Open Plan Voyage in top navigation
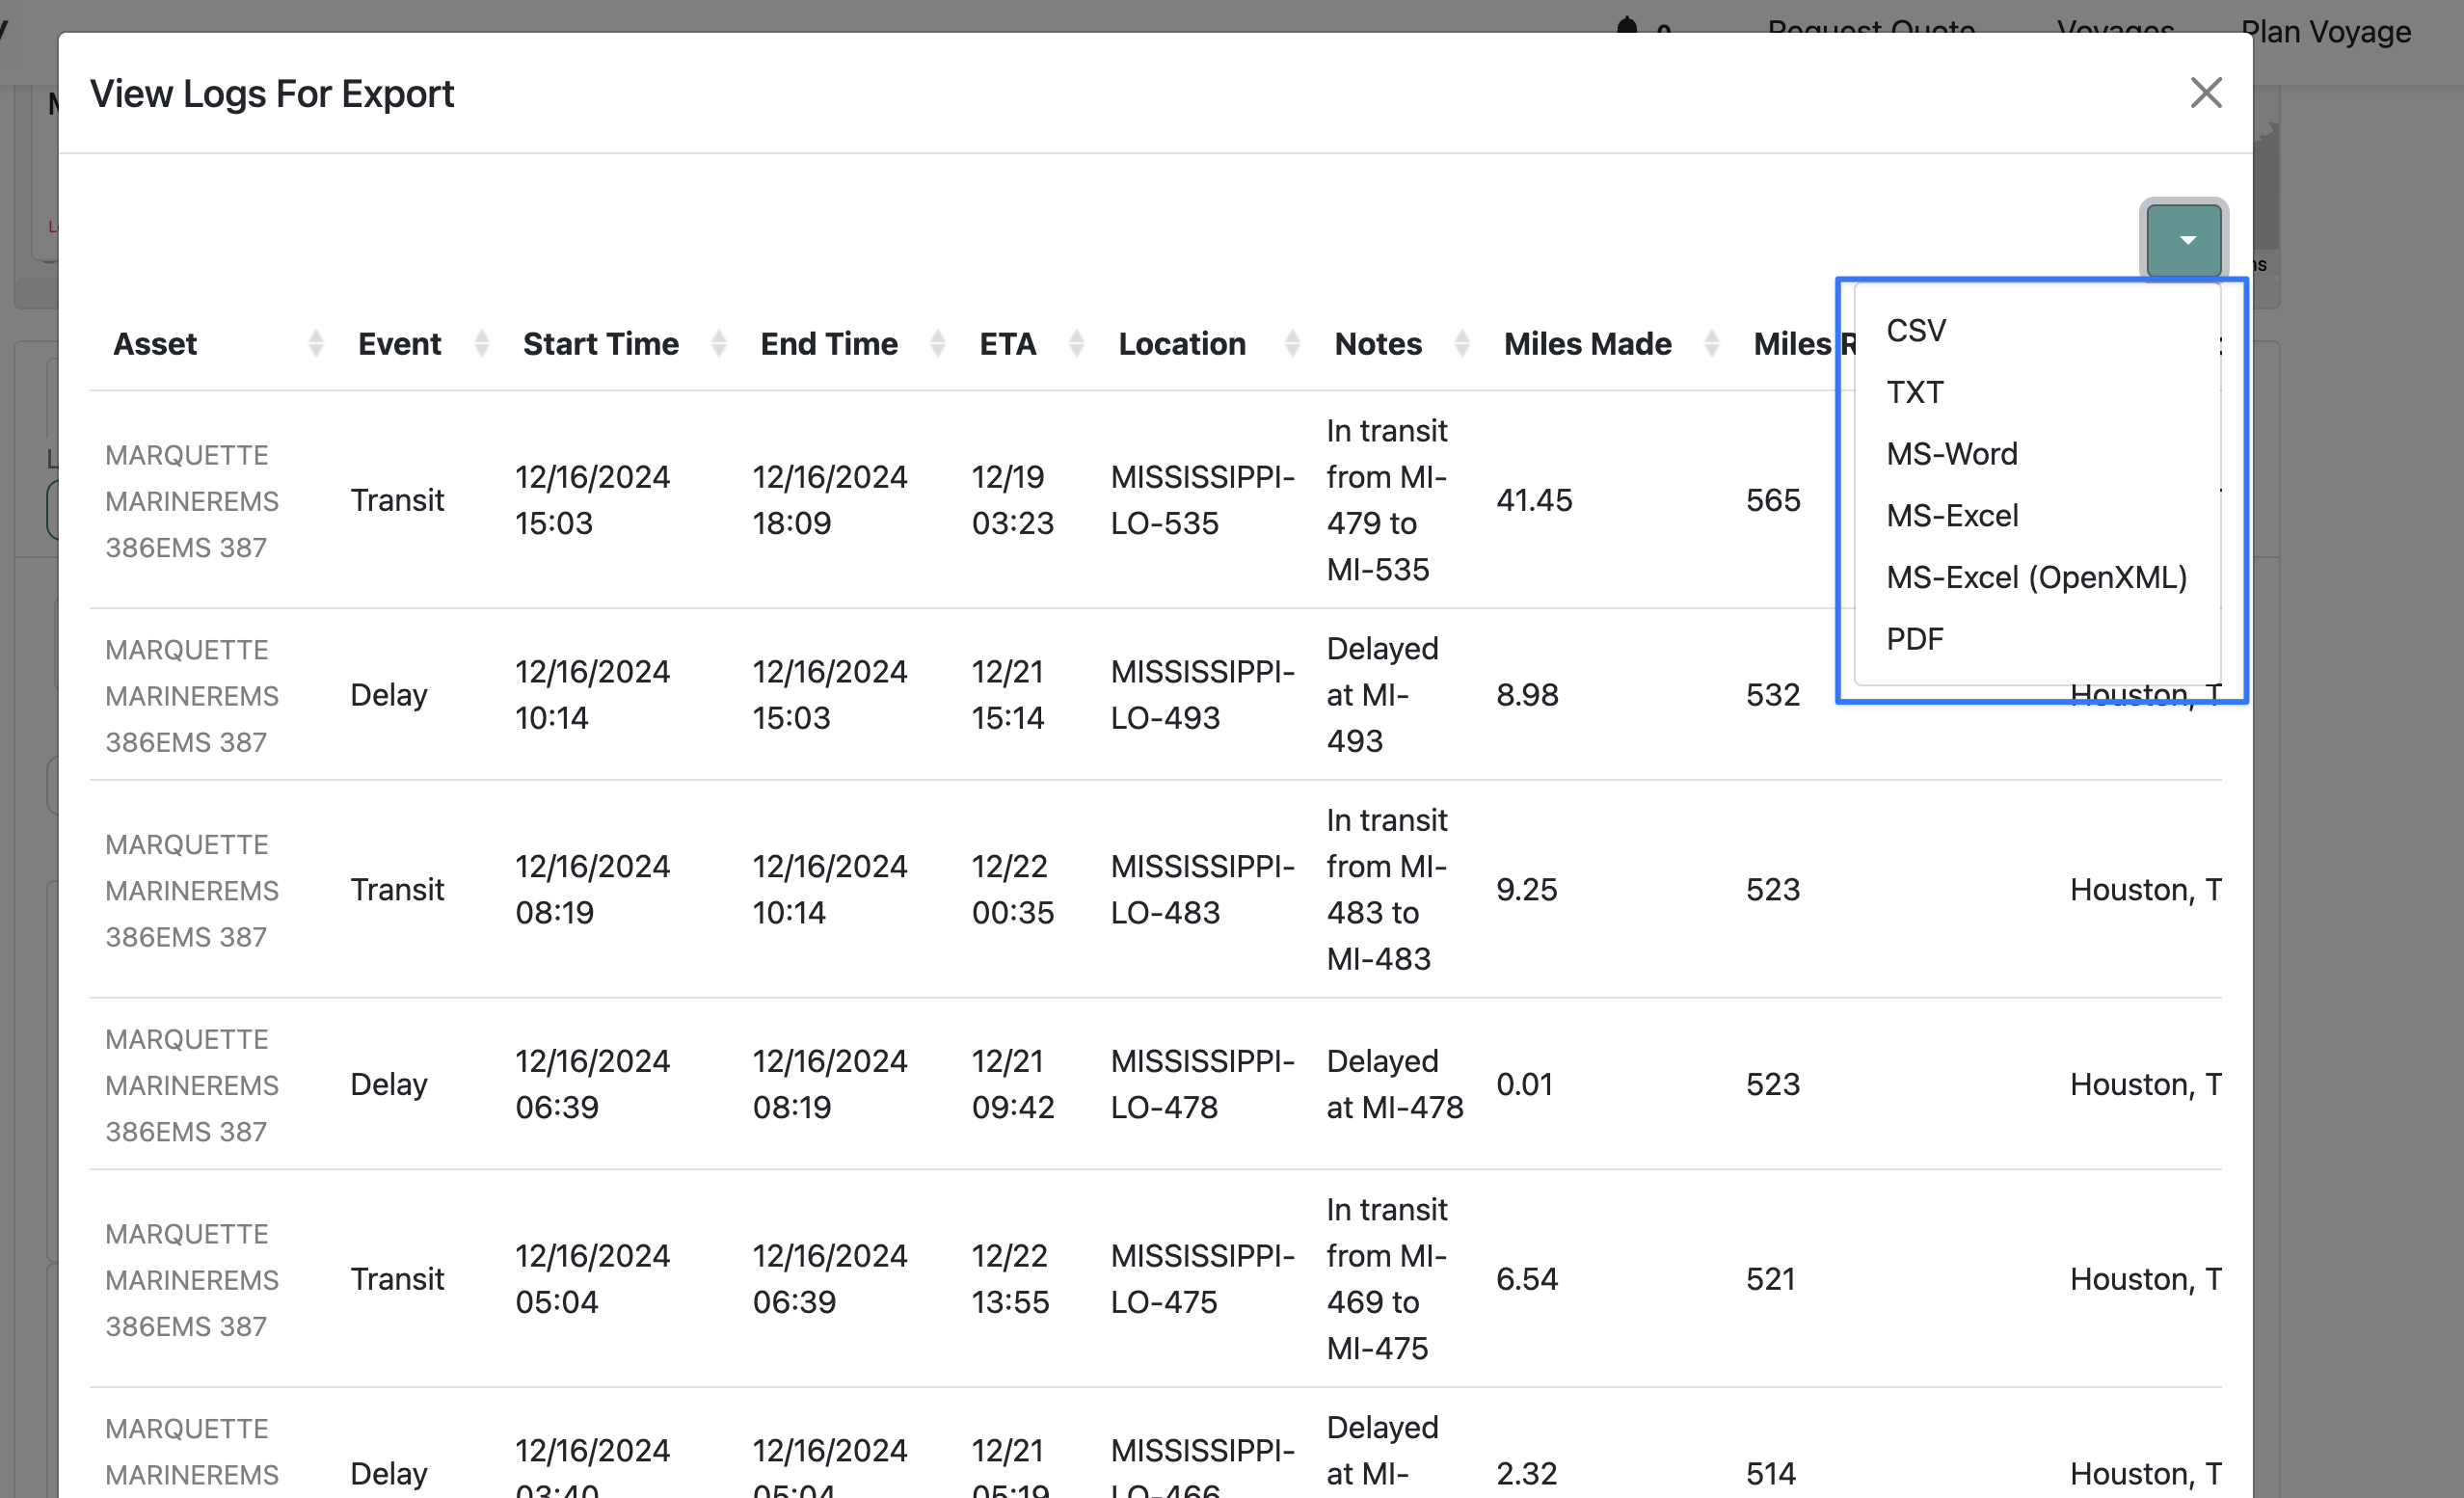Viewport: 2464px width, 1498px height. pos(2325,32)
